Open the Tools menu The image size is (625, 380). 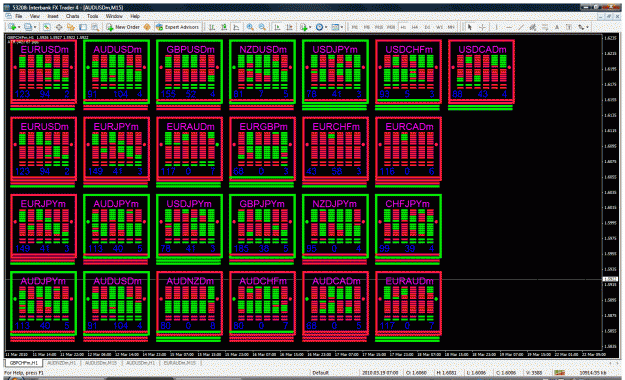point(92,16)
